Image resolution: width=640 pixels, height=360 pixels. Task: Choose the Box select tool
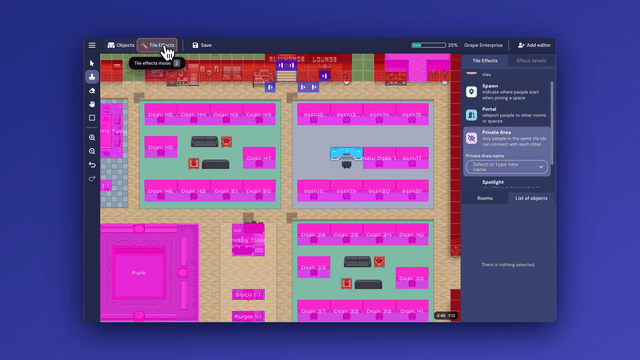tap(92, 118)
